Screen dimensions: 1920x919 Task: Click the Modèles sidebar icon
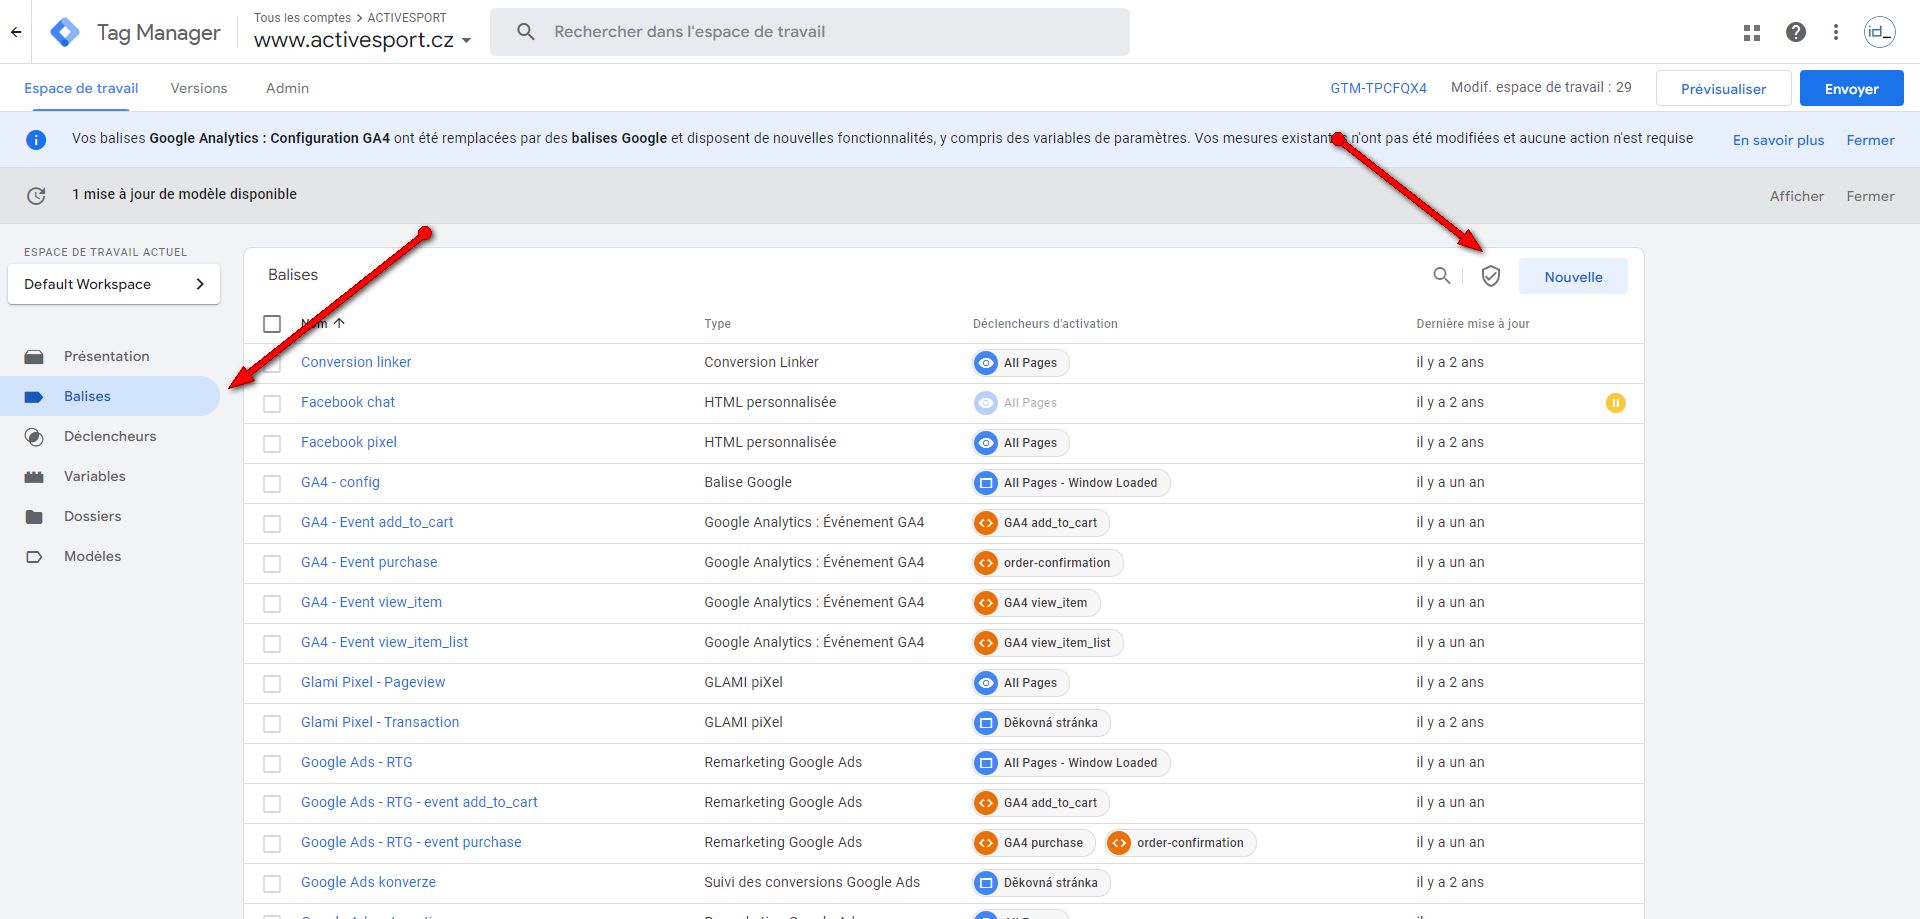34,557
